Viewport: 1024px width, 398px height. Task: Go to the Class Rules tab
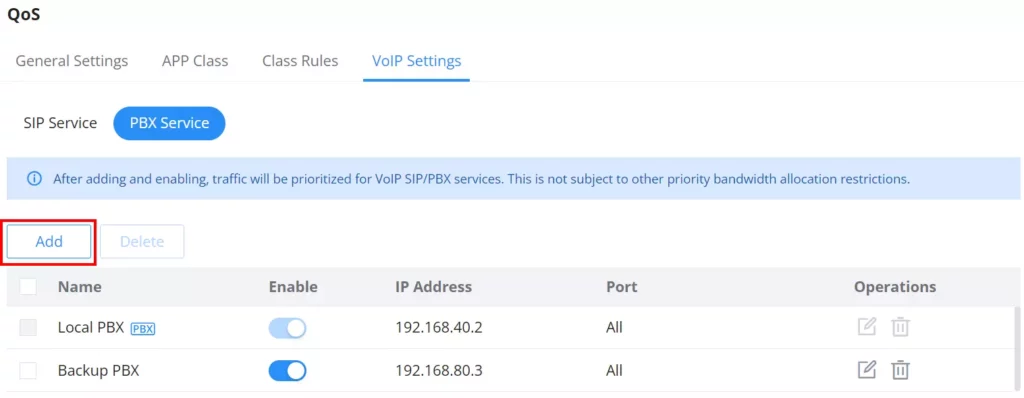pyautogui.click(x=300, y=61)
